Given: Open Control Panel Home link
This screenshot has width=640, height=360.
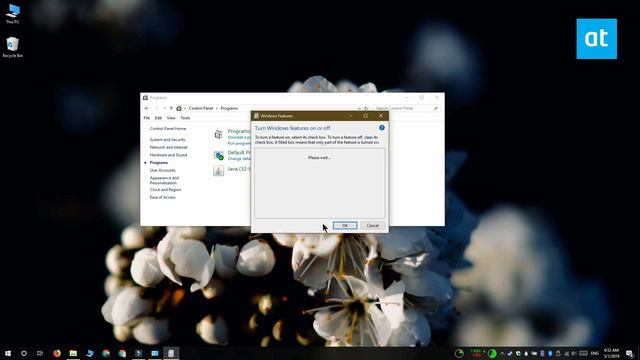Looking at the screenshot, I should (x=168, y=129).
